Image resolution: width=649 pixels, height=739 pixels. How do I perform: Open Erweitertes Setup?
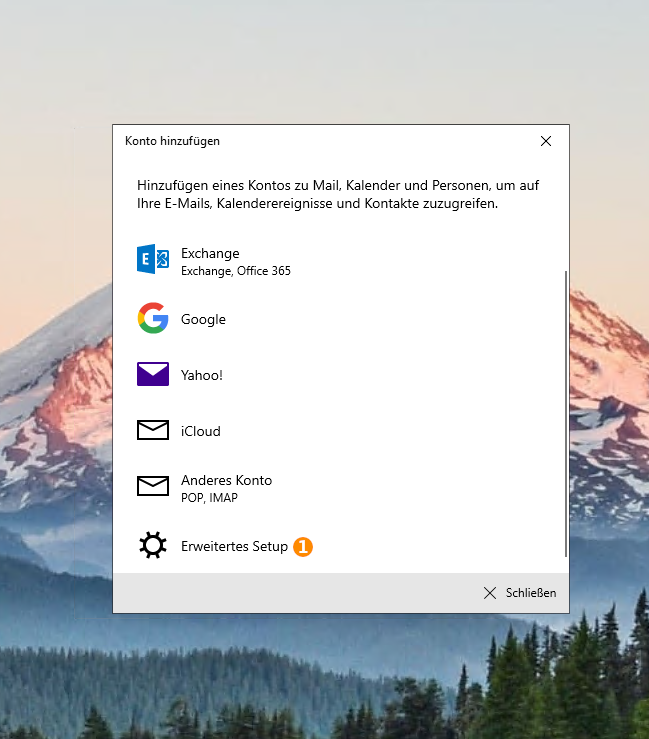click(x=234, y=546)
